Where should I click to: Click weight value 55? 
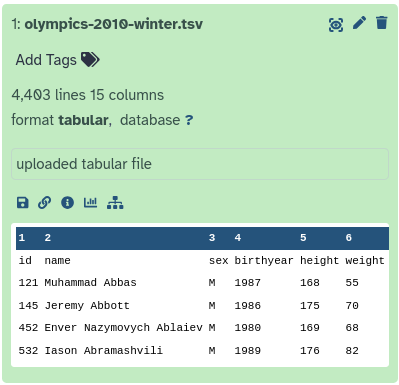352,283
